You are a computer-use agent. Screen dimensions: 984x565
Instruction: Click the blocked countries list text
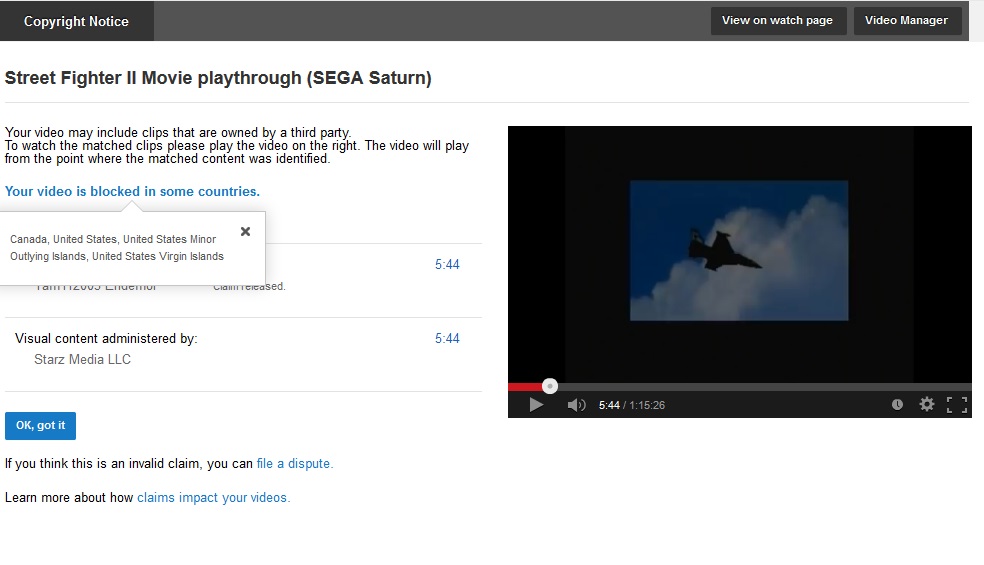(117, 248)
